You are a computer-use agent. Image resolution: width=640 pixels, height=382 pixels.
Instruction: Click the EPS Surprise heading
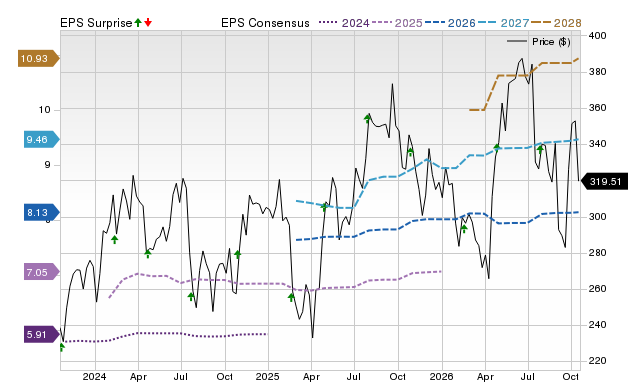pyautogui.click(x=96, y=23)
